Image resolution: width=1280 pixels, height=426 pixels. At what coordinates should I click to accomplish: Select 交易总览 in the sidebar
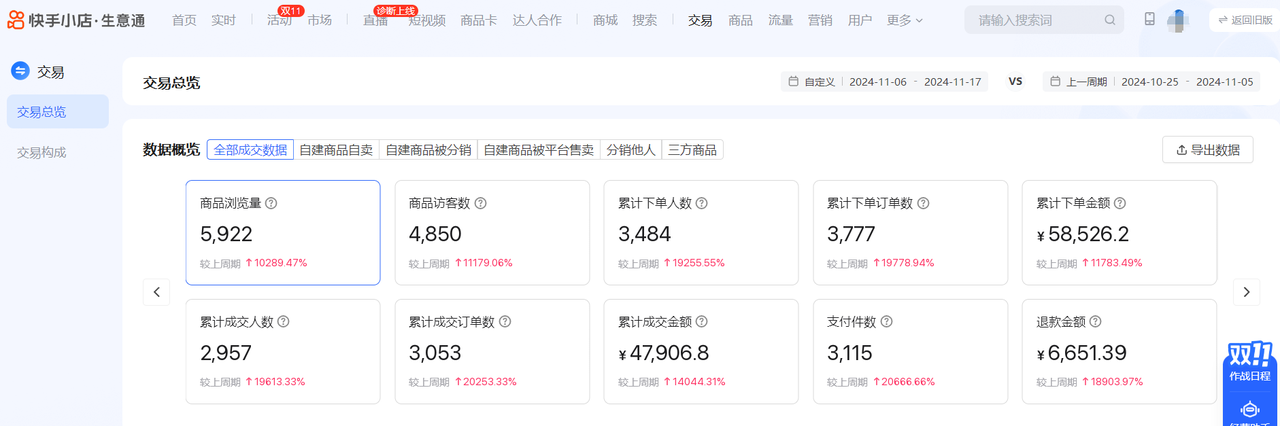57,112
